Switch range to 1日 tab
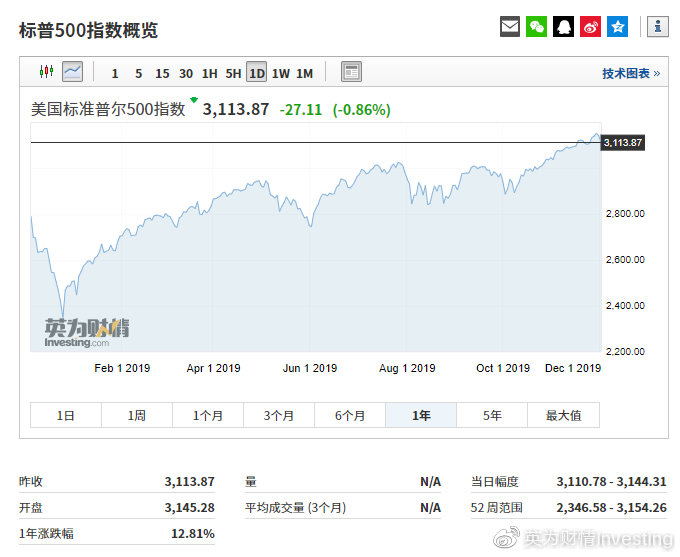 [66, 415]
